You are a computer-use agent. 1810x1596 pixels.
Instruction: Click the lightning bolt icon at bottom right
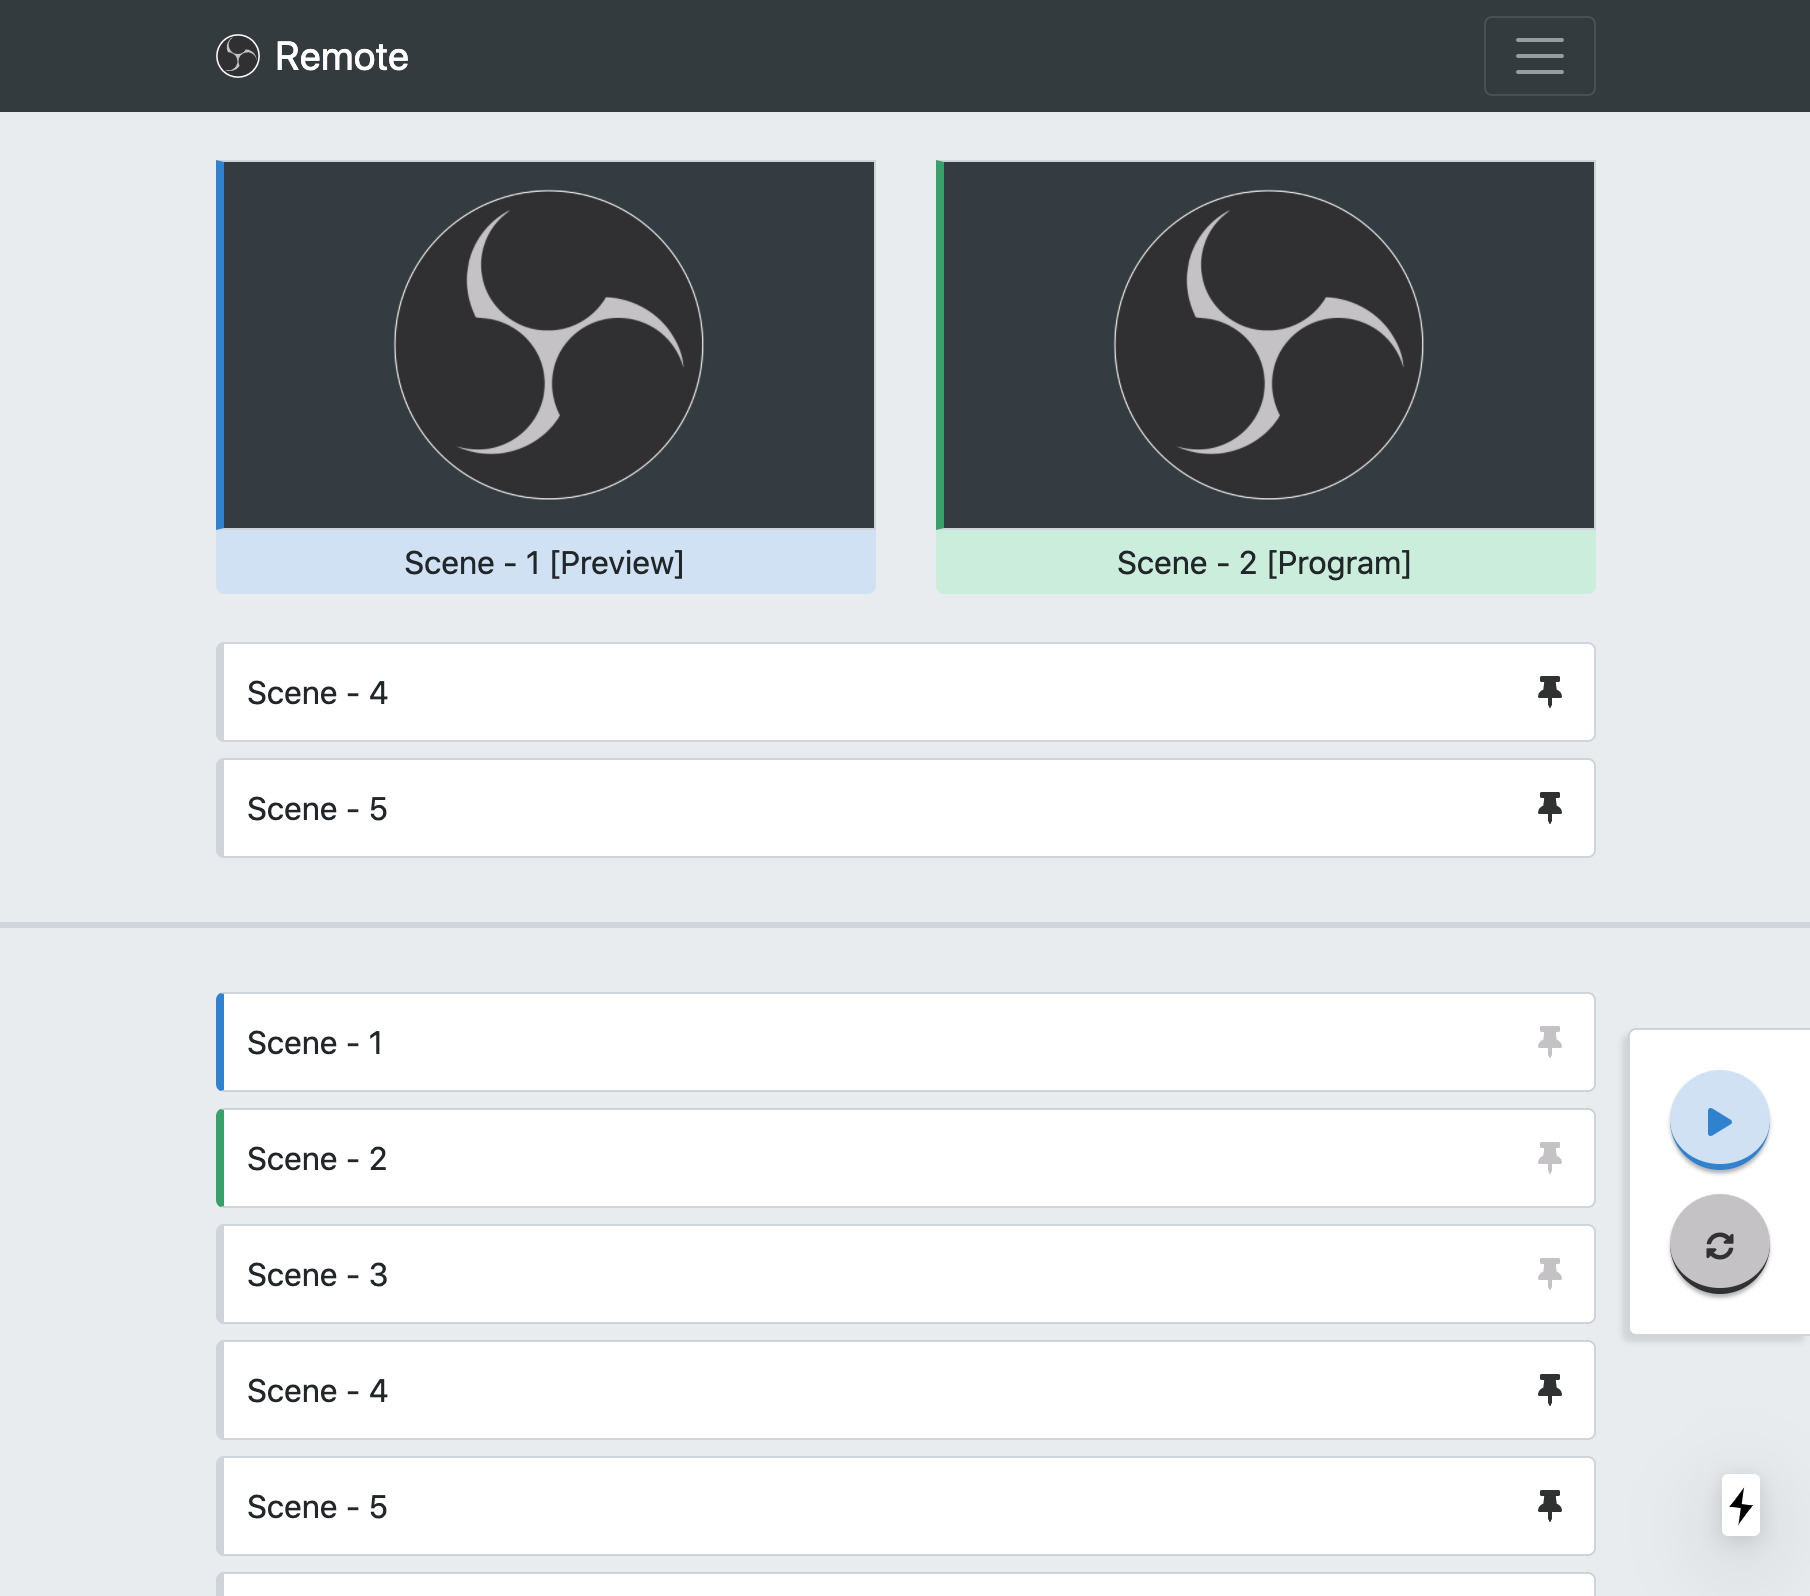(x=1741, y=1507)
